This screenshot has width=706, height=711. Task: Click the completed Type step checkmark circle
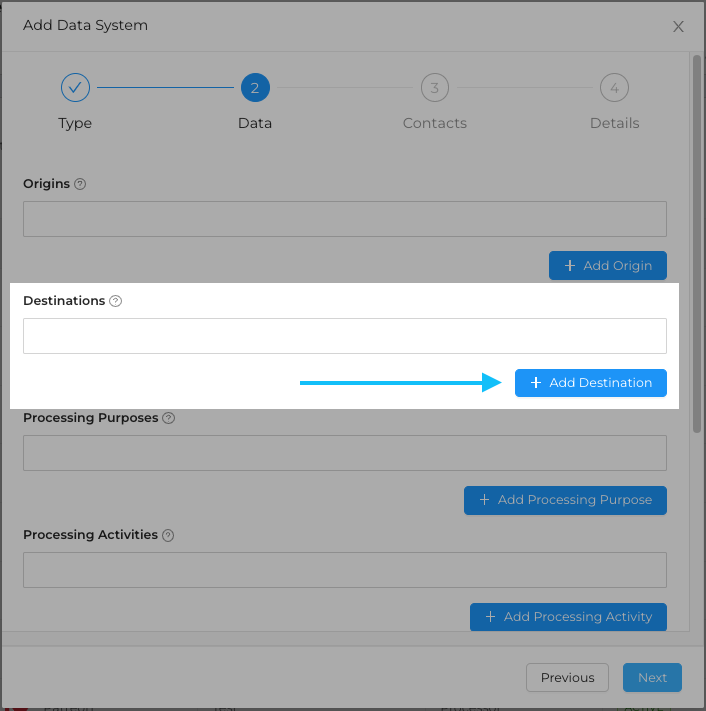tap(75, 88)
